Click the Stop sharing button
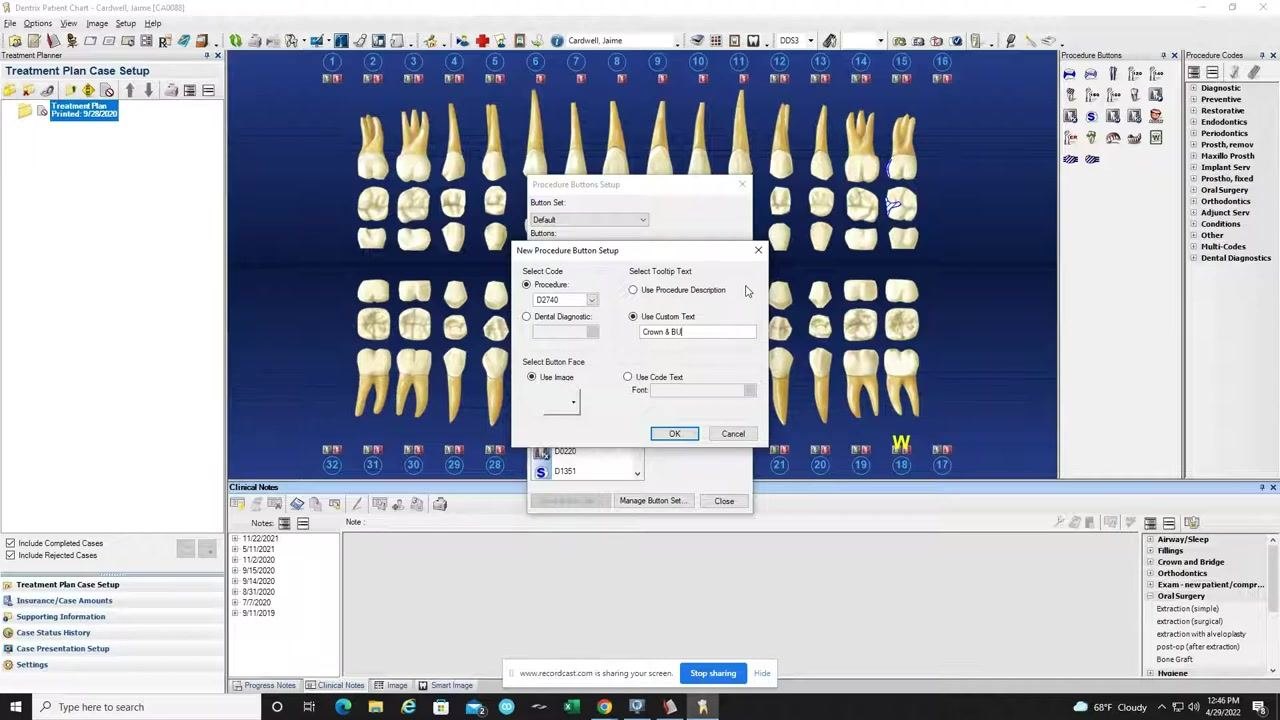This screenshot has height=720, width=1280. point(713,673)
